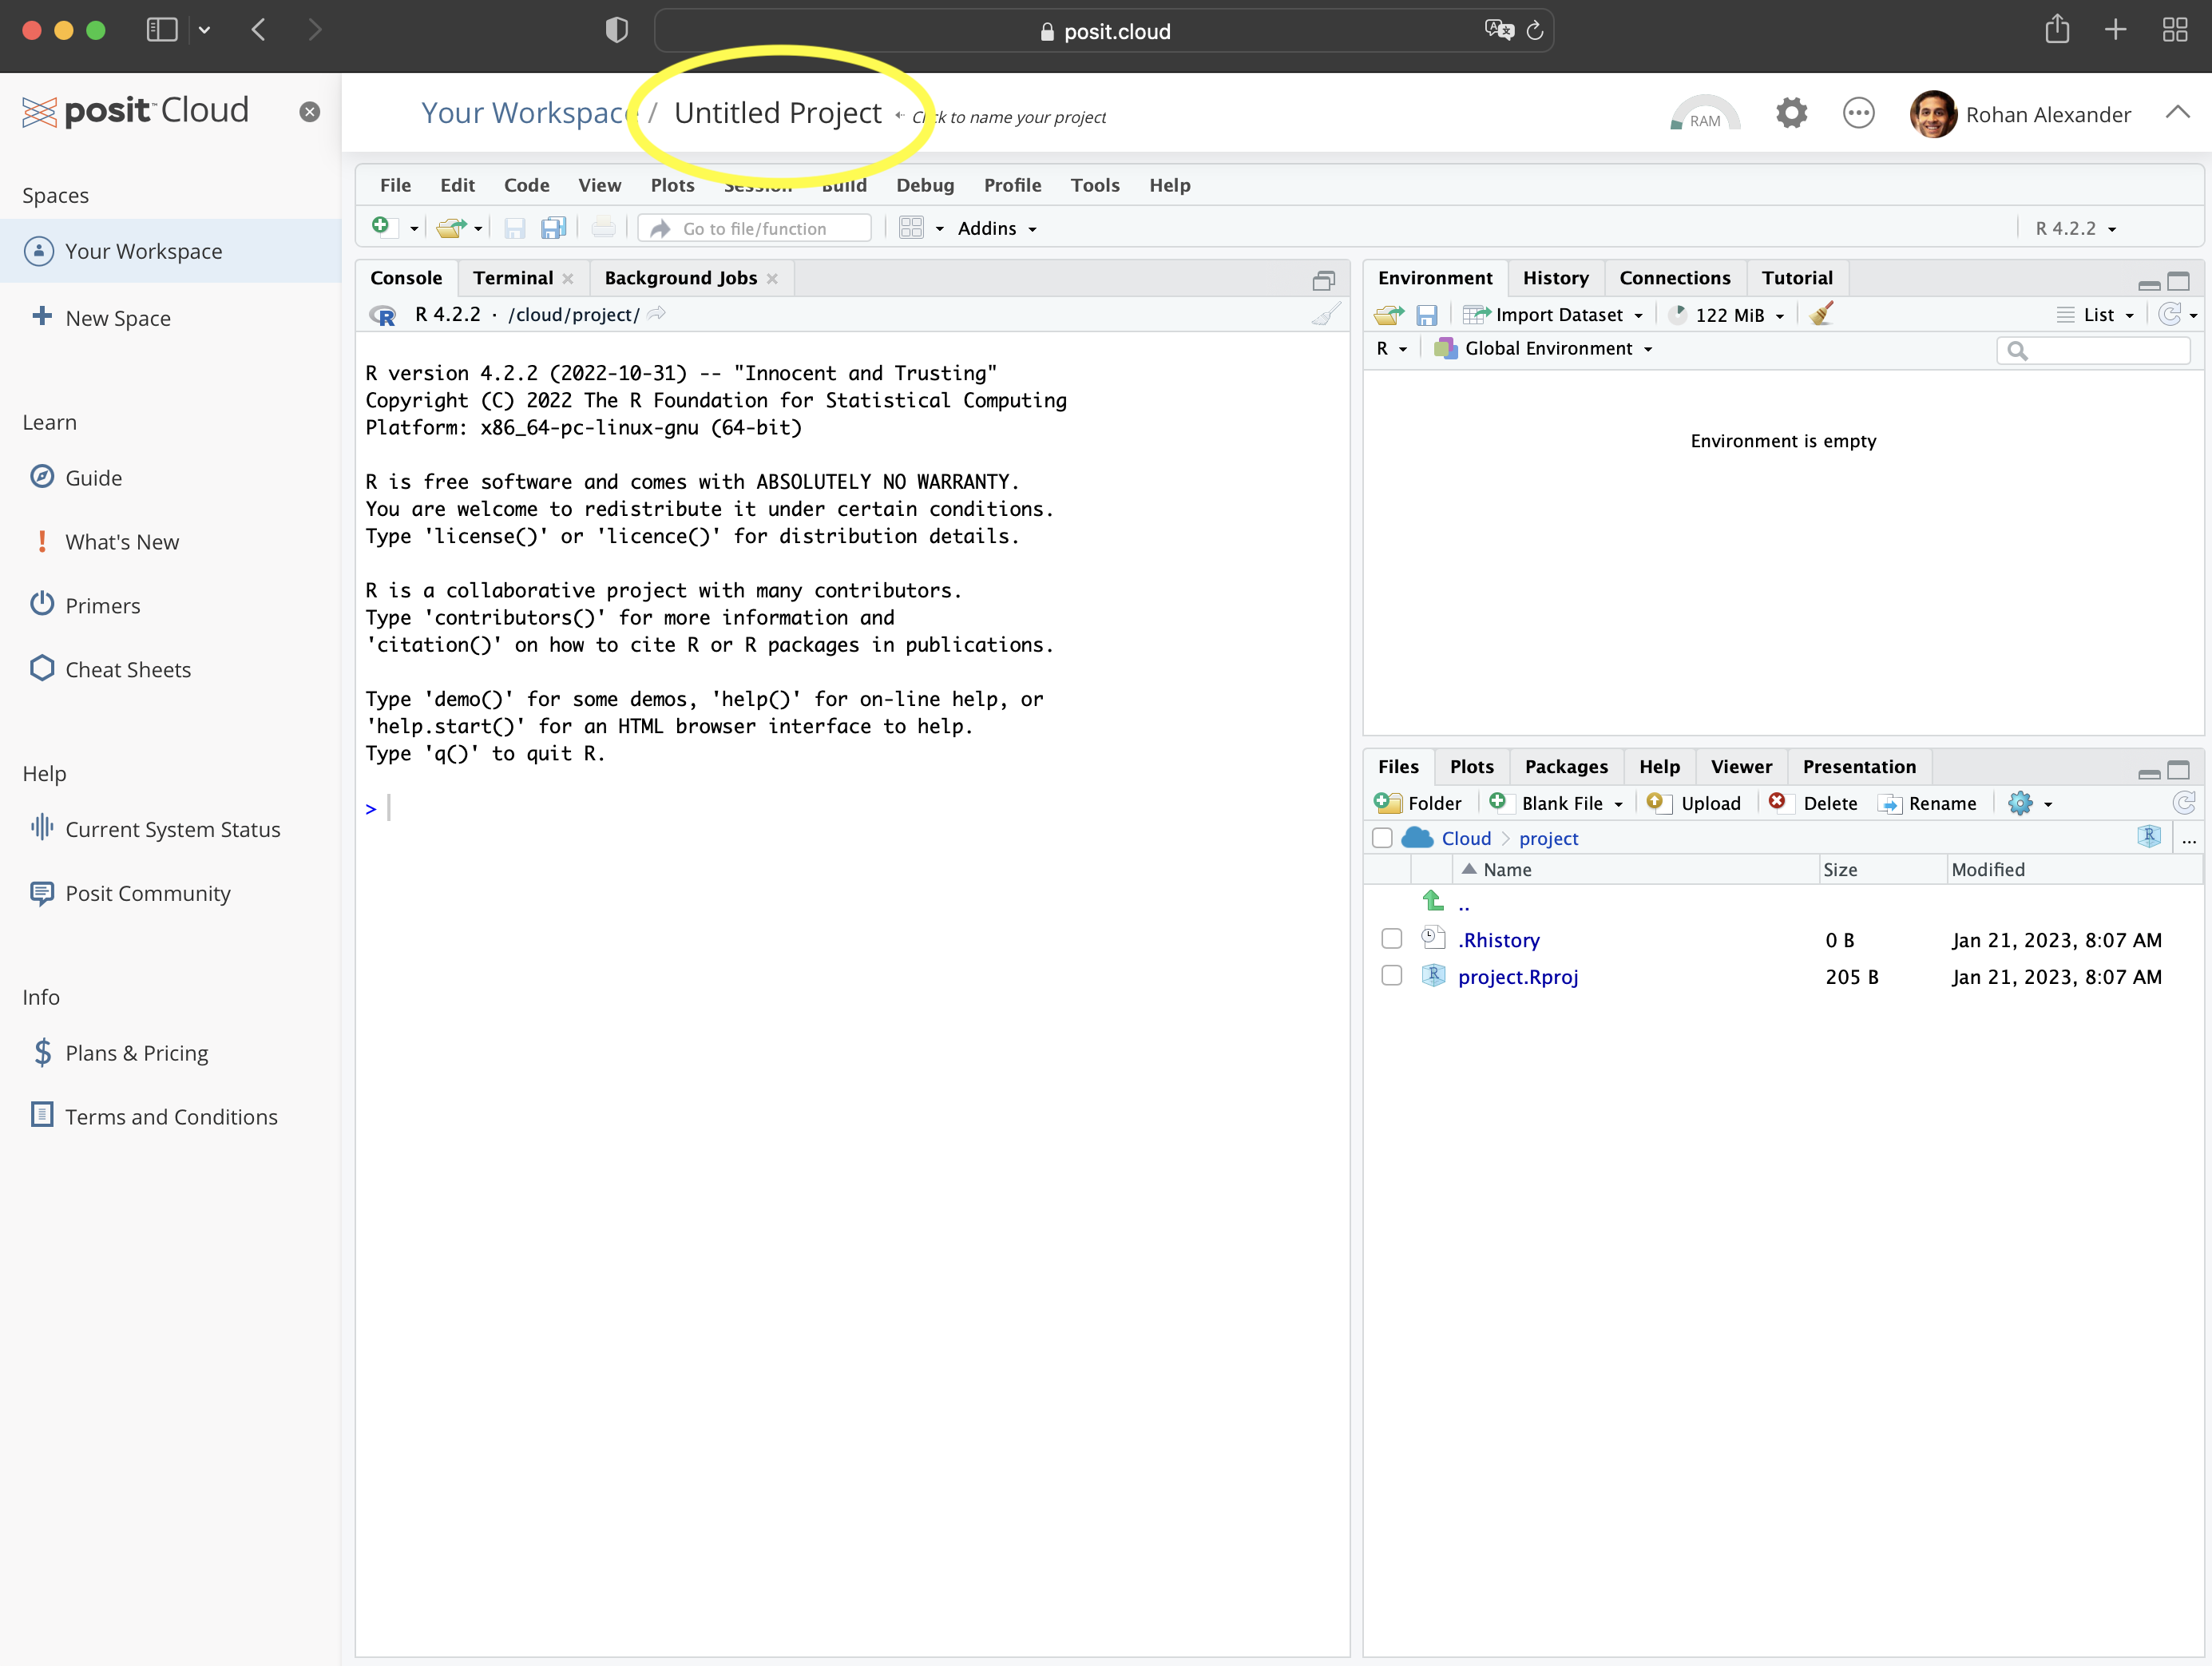Click the broom icon to clear Environment objects
Image resolution: width=2212 pixels, height=1666 pixels.
(x=1821, y=314)
